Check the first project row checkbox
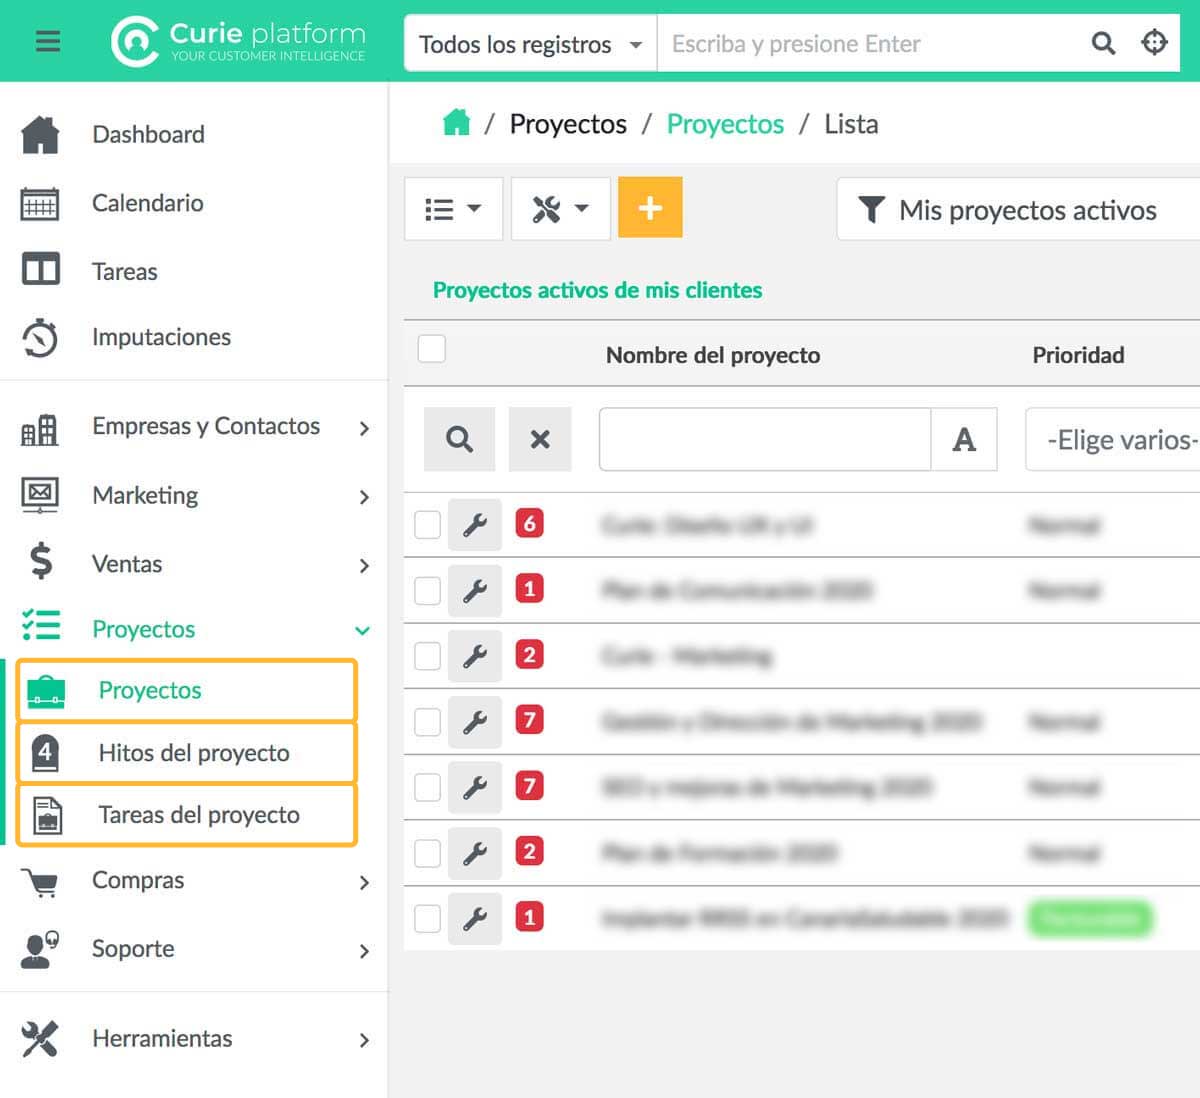Viewport: 1200px width, 1098px height. (x=428, y=525)
